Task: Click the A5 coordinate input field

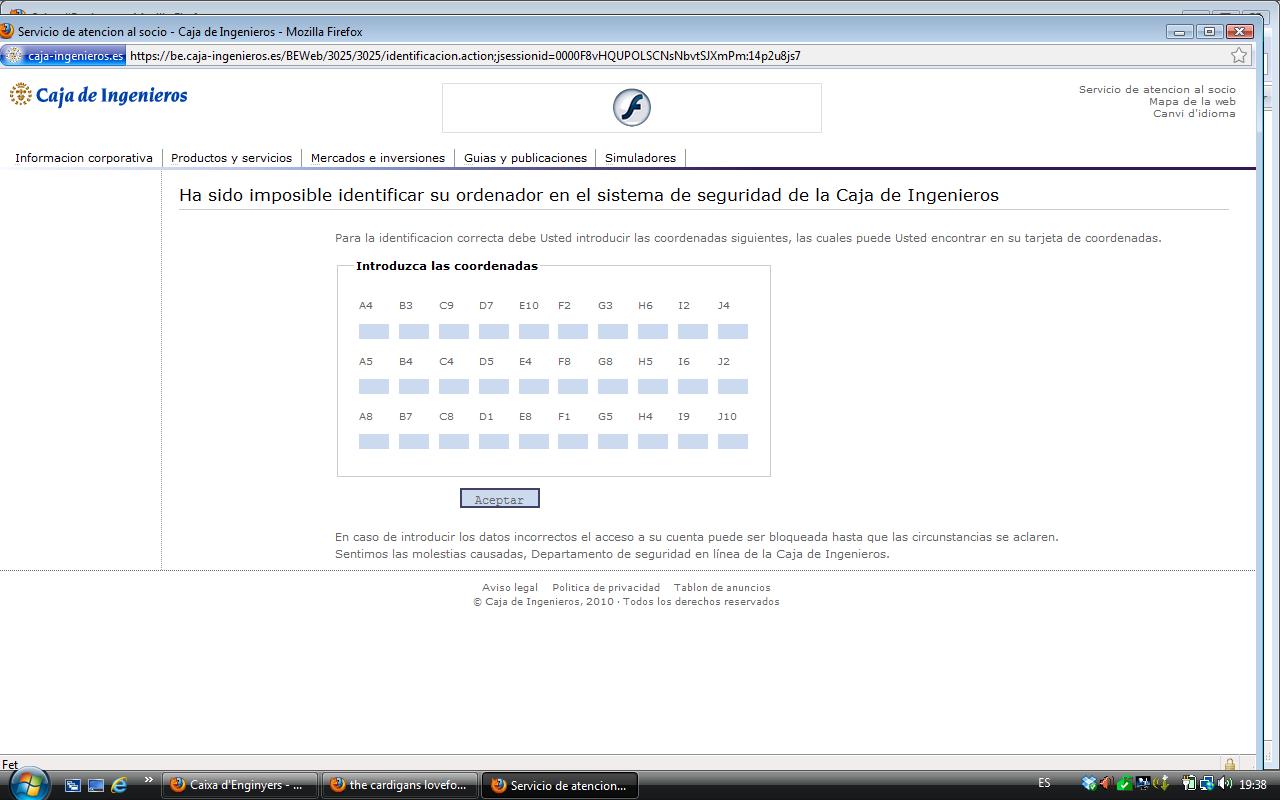Action: pyautogui.click(x=374, y=386)
